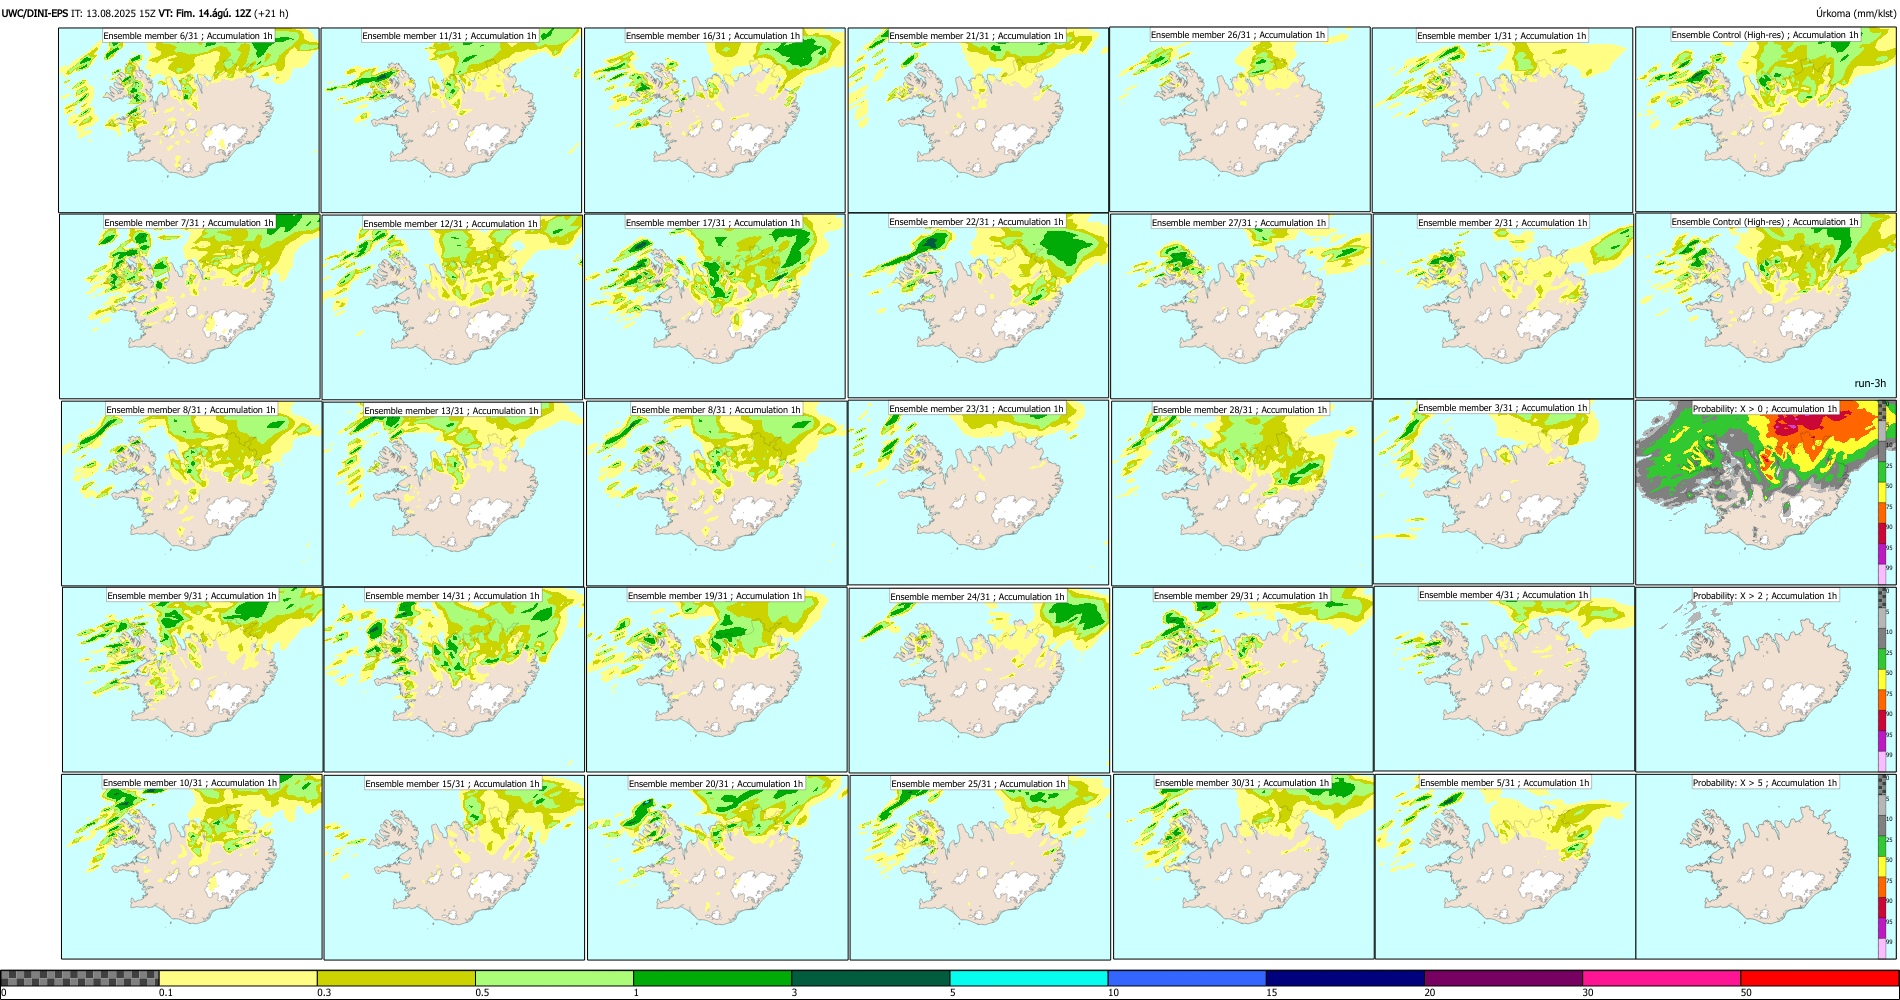Select the Ensemble member 16/31 map

click(715, 120)
